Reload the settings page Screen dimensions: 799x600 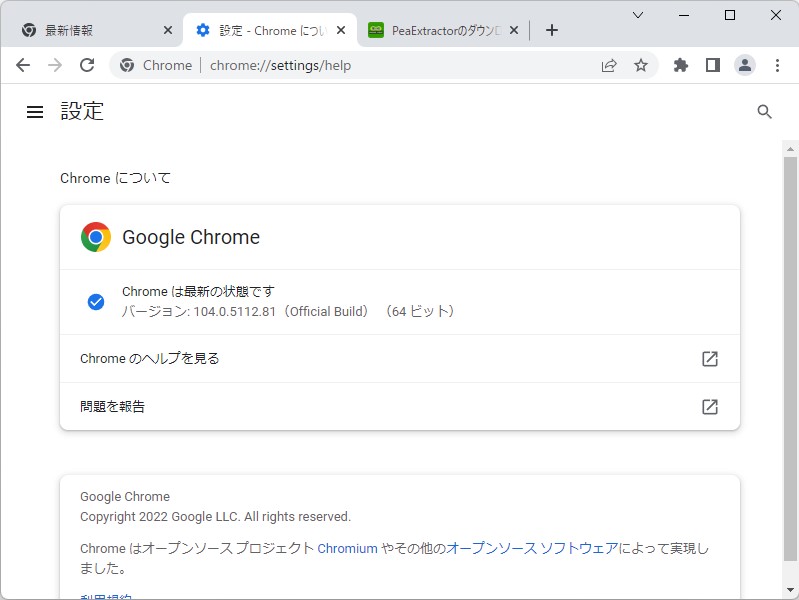click(87, 65)
